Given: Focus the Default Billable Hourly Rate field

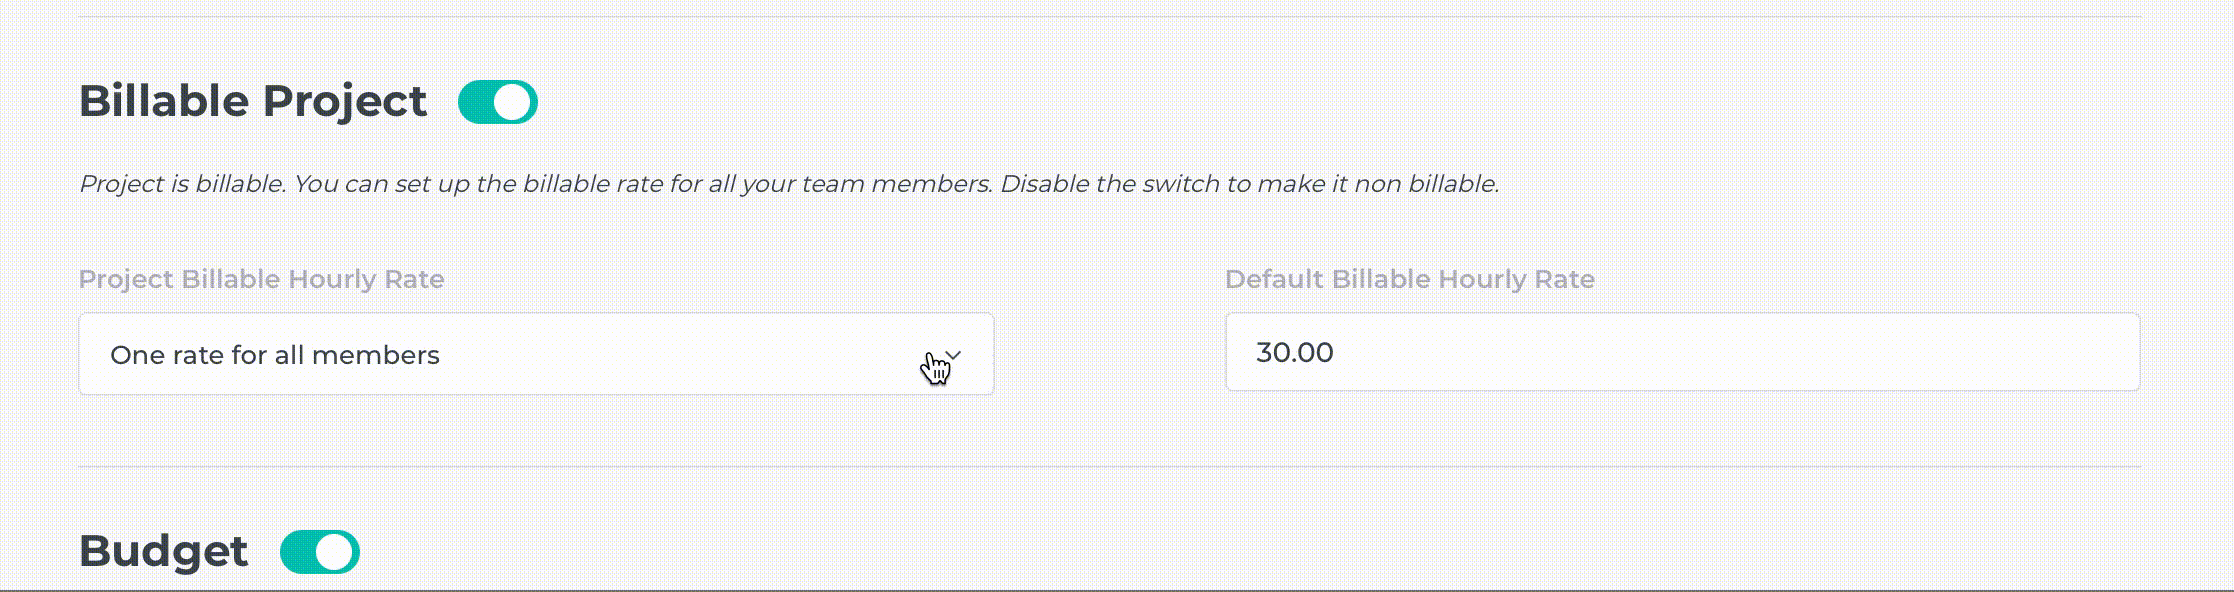Looking at the screenshot, I should click(1681, 352).
